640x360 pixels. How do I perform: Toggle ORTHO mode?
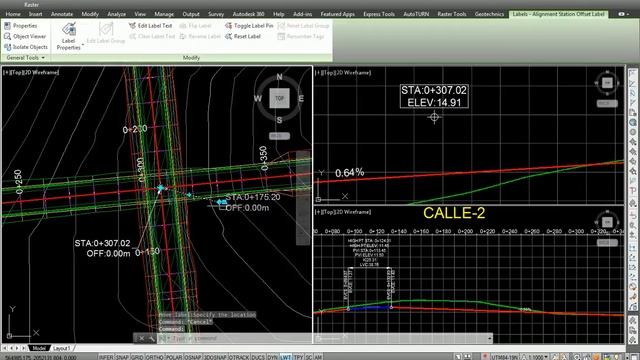coord(154,357)
